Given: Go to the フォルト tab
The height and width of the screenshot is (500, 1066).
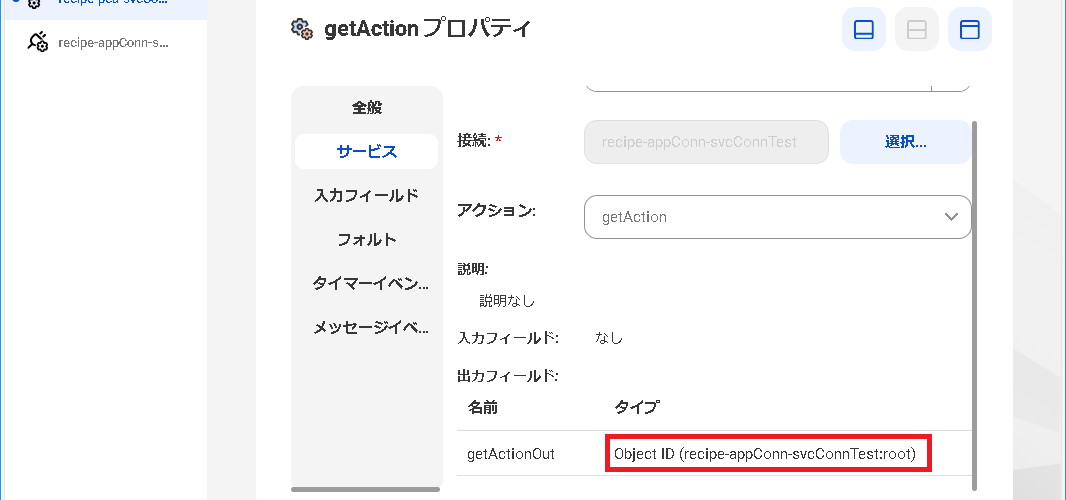Looking at the screenshot, I should [366, 239].
